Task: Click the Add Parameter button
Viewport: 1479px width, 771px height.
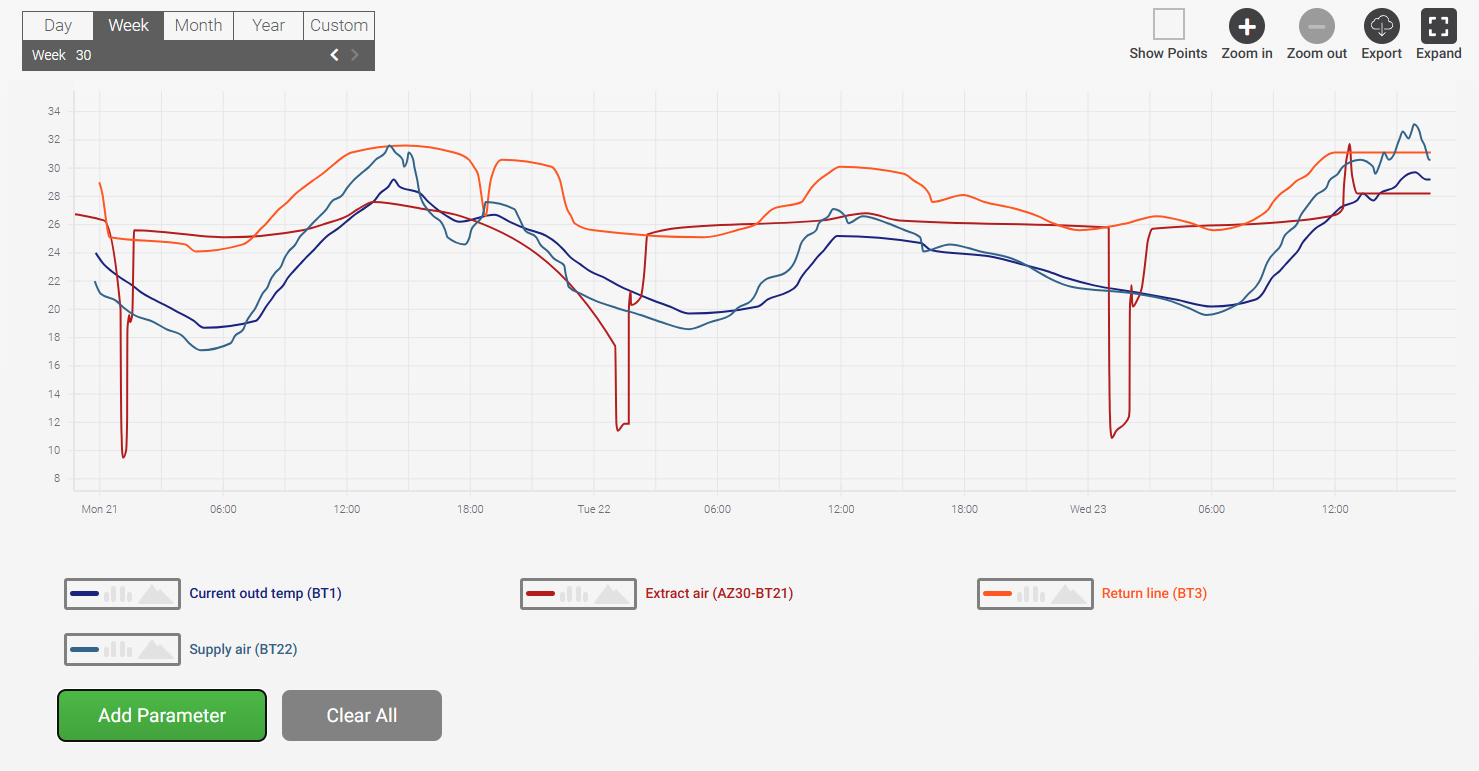Action: tap(162, 715)
